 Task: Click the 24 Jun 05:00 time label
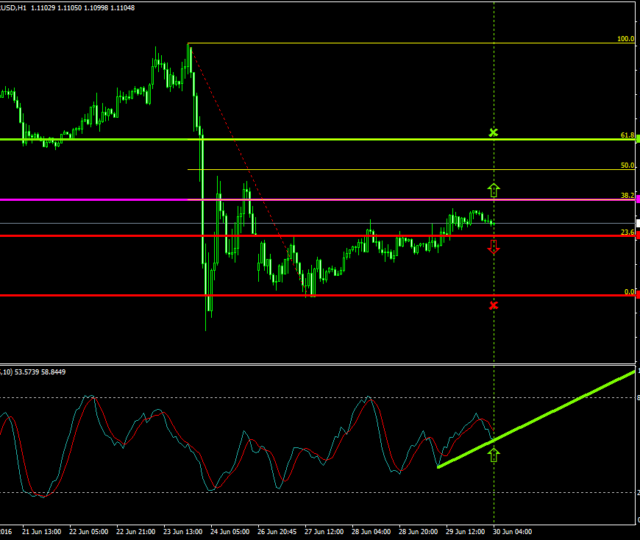click(x=227, y=532)
